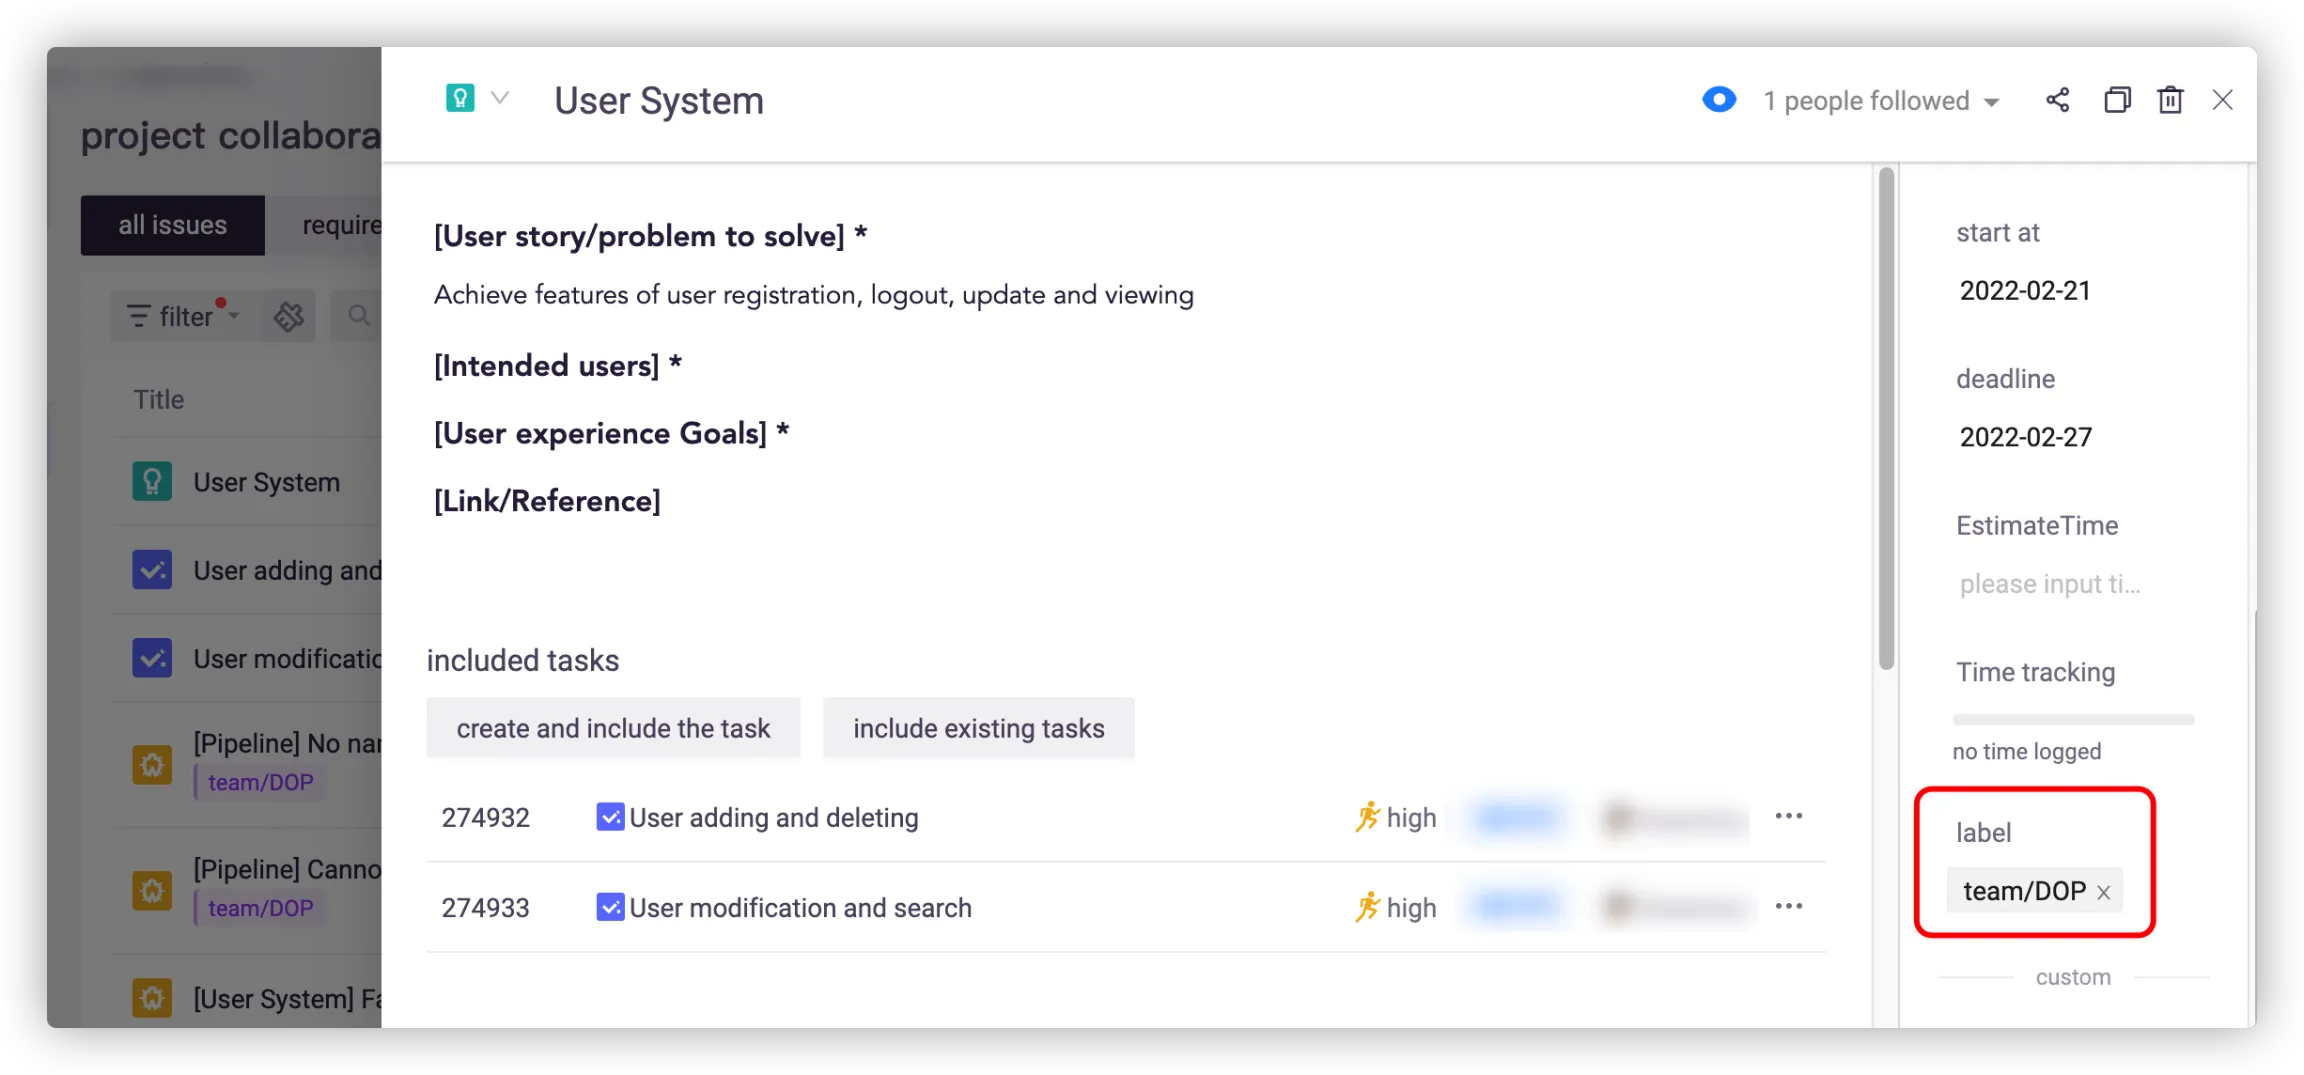Click the copy issue icon
The image size is (2304, 1075).
(x=2116, y=100)
